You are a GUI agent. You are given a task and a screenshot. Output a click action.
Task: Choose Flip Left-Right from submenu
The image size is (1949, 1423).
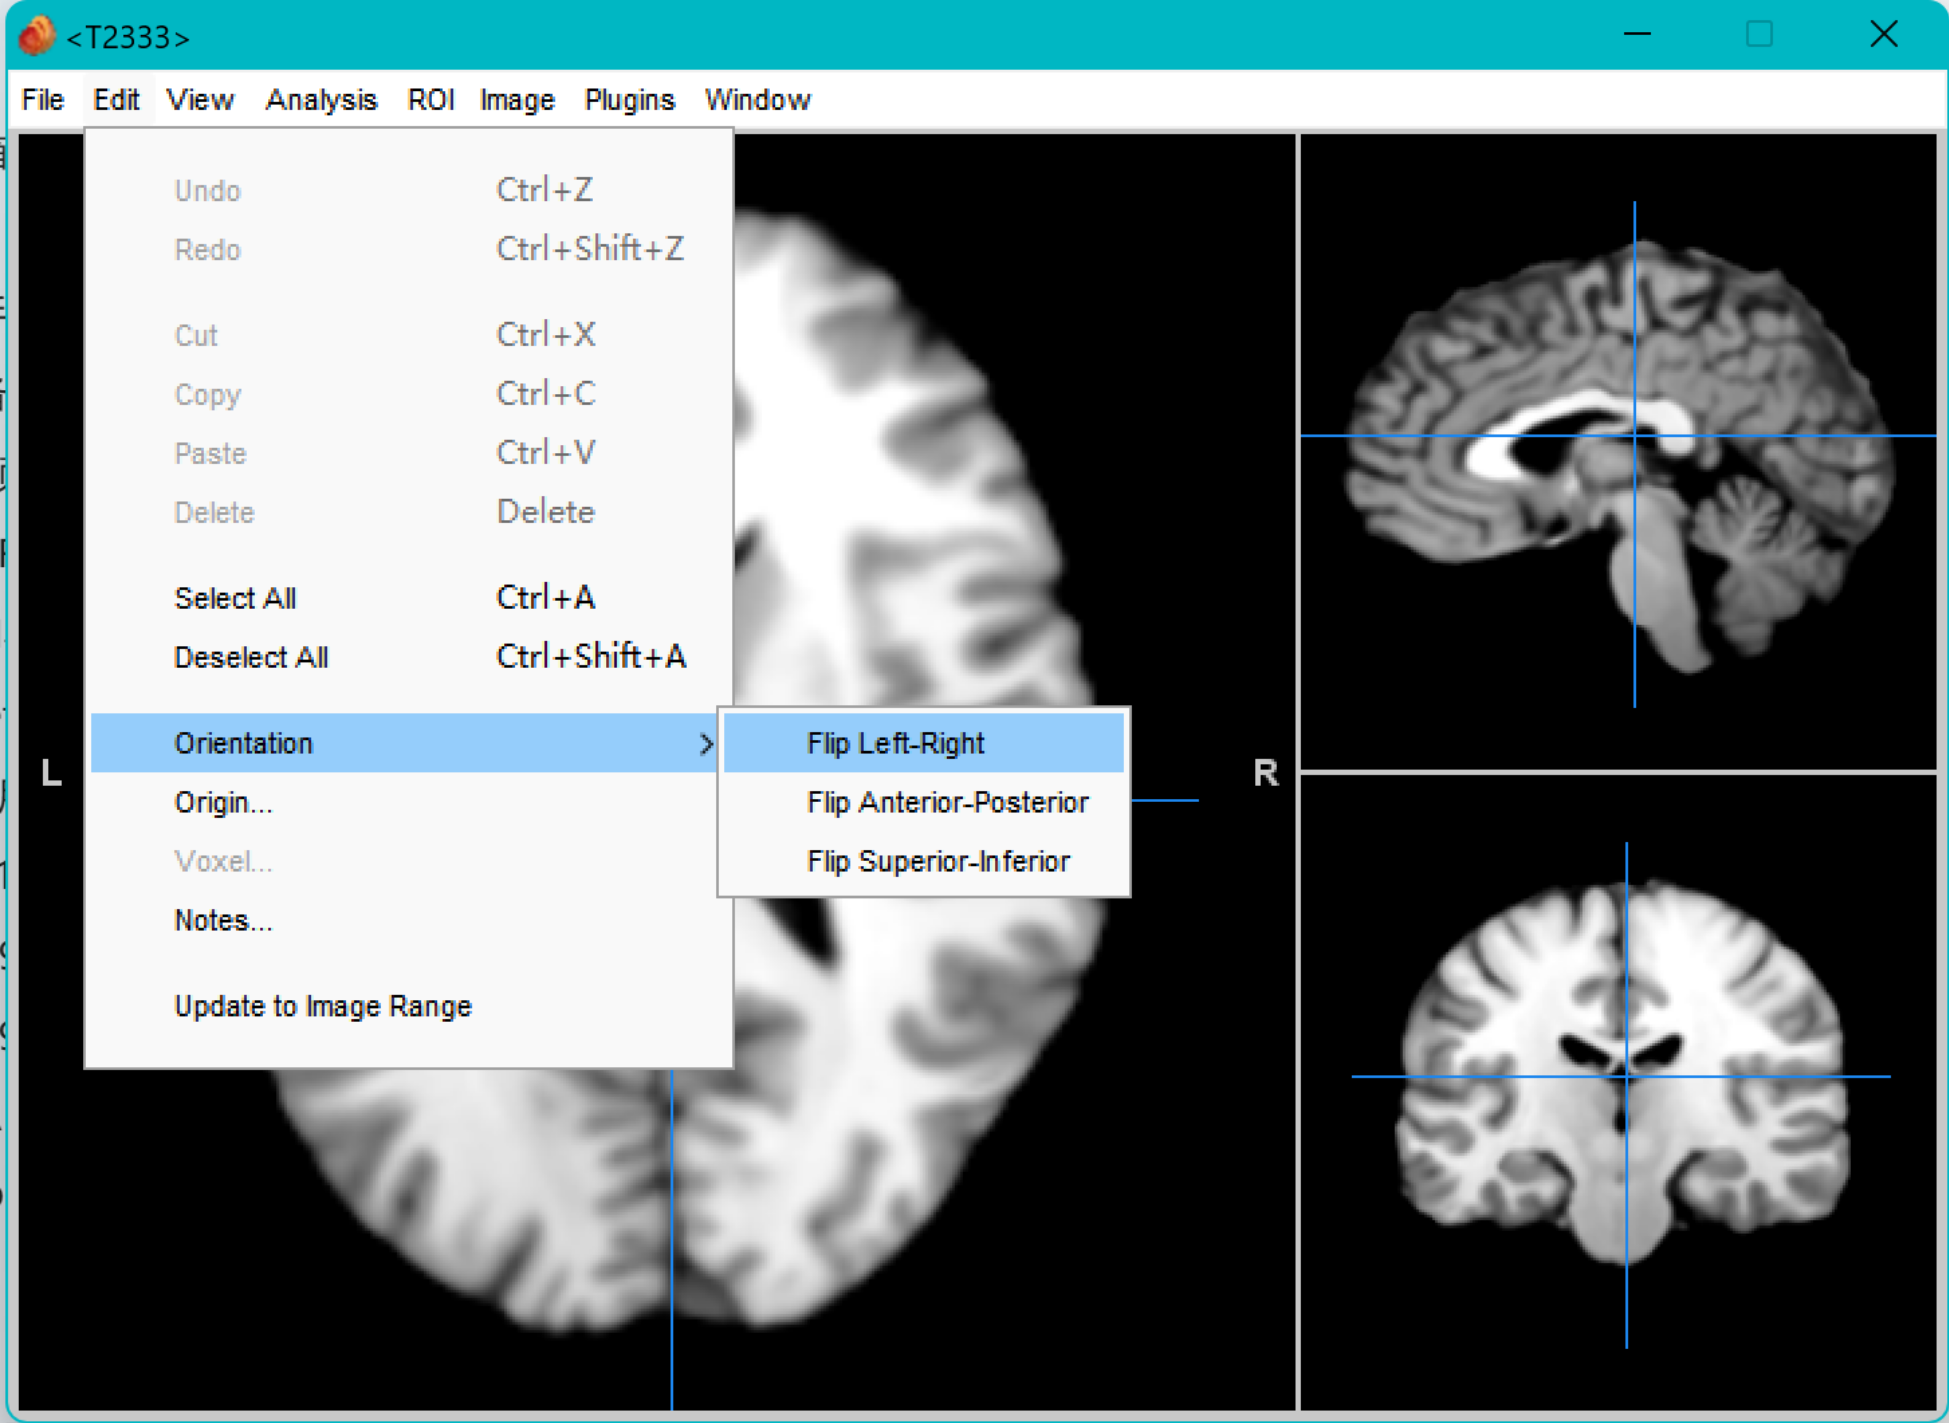click(x=895, y=743)
